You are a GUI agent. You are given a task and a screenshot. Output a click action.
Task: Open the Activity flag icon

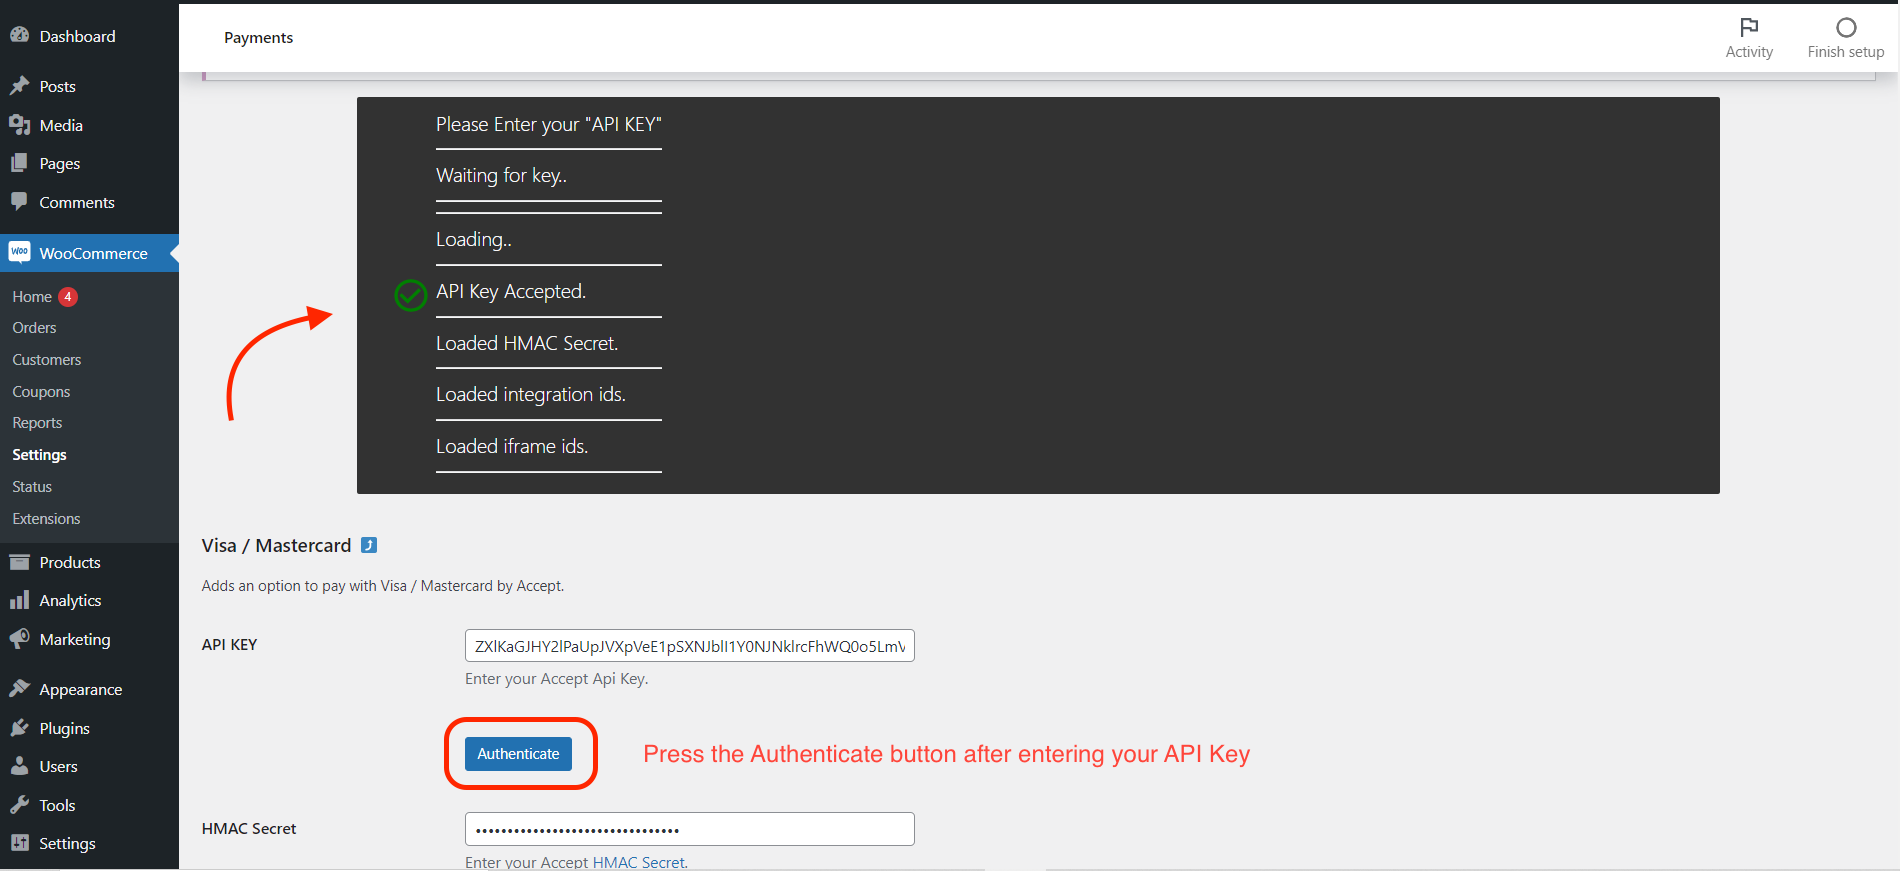(1749, 27)
